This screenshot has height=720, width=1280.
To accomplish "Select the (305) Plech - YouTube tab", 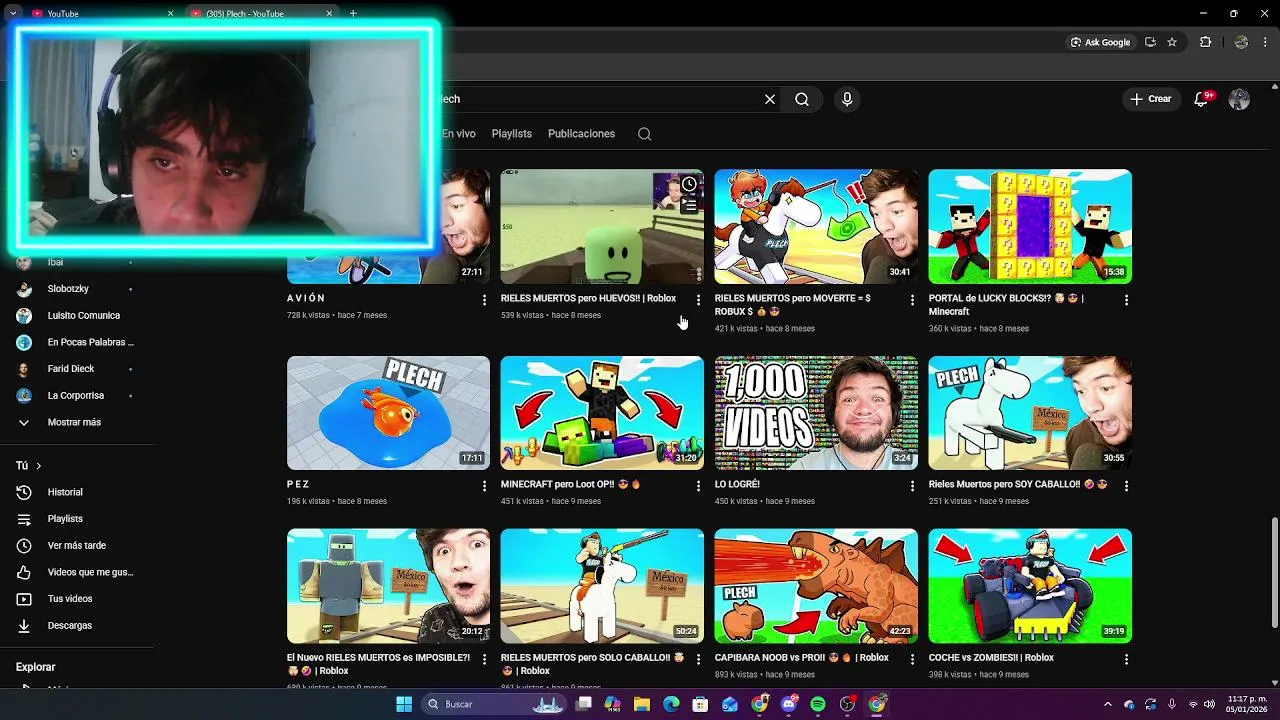I will (x=260, y=13).
